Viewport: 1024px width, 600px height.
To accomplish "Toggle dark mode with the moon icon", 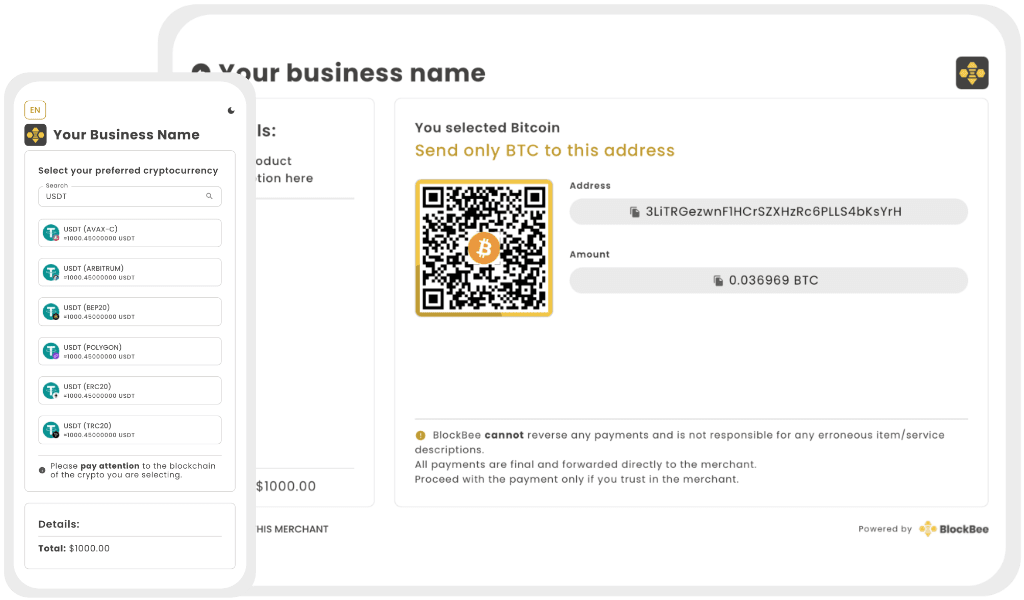I will 231,109.
